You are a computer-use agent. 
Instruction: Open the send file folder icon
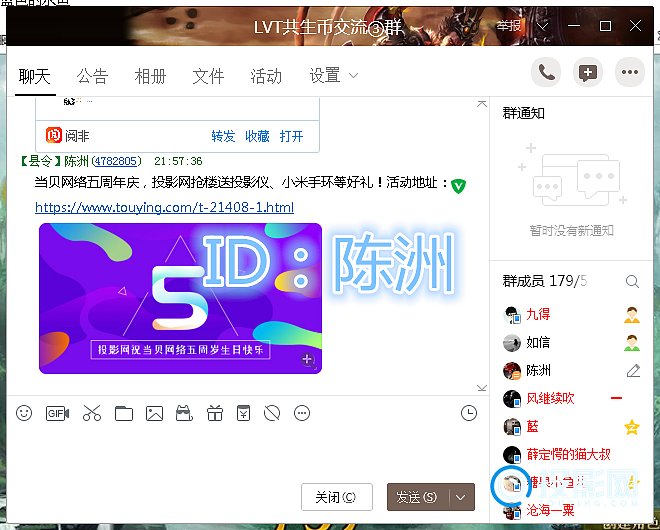(123, 413)
